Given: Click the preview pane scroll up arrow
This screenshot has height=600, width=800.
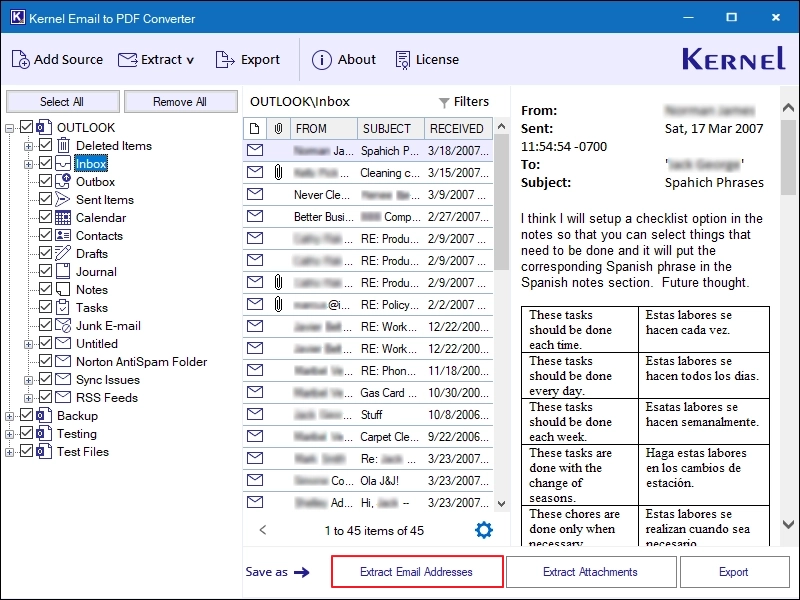Looking at the screenshot, I should [x=788, y=108].
